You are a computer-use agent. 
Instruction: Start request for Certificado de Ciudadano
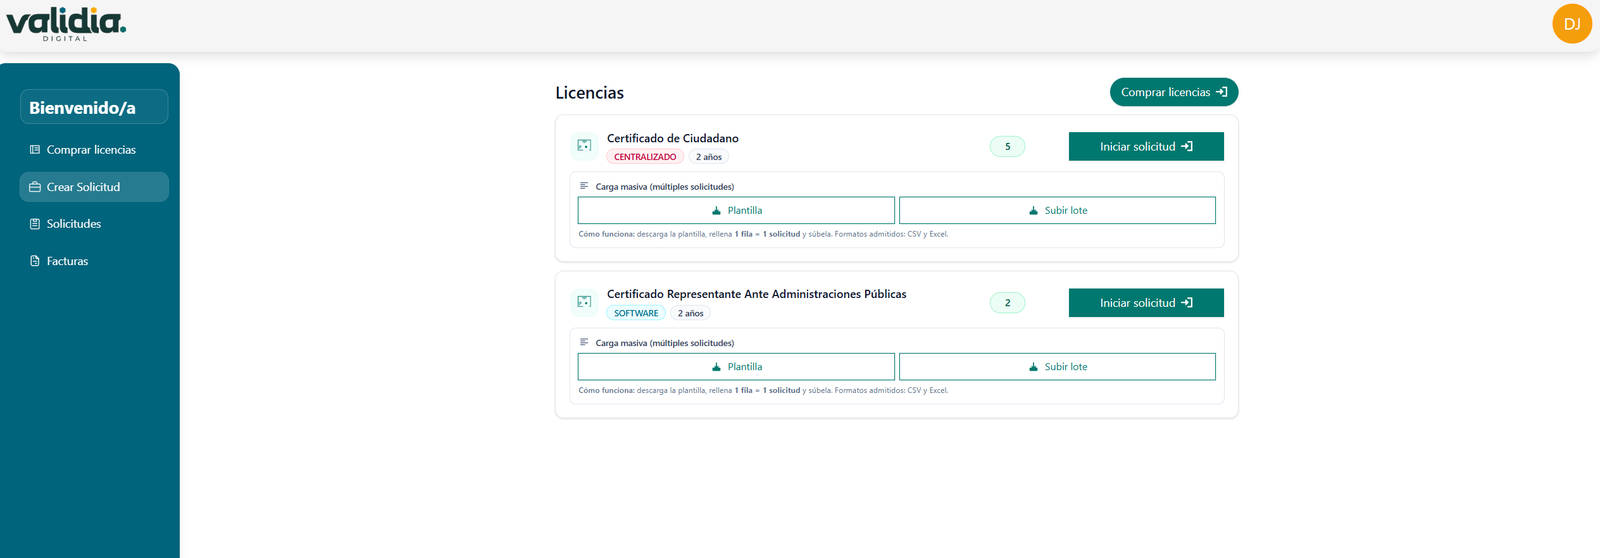(1146, 146)
